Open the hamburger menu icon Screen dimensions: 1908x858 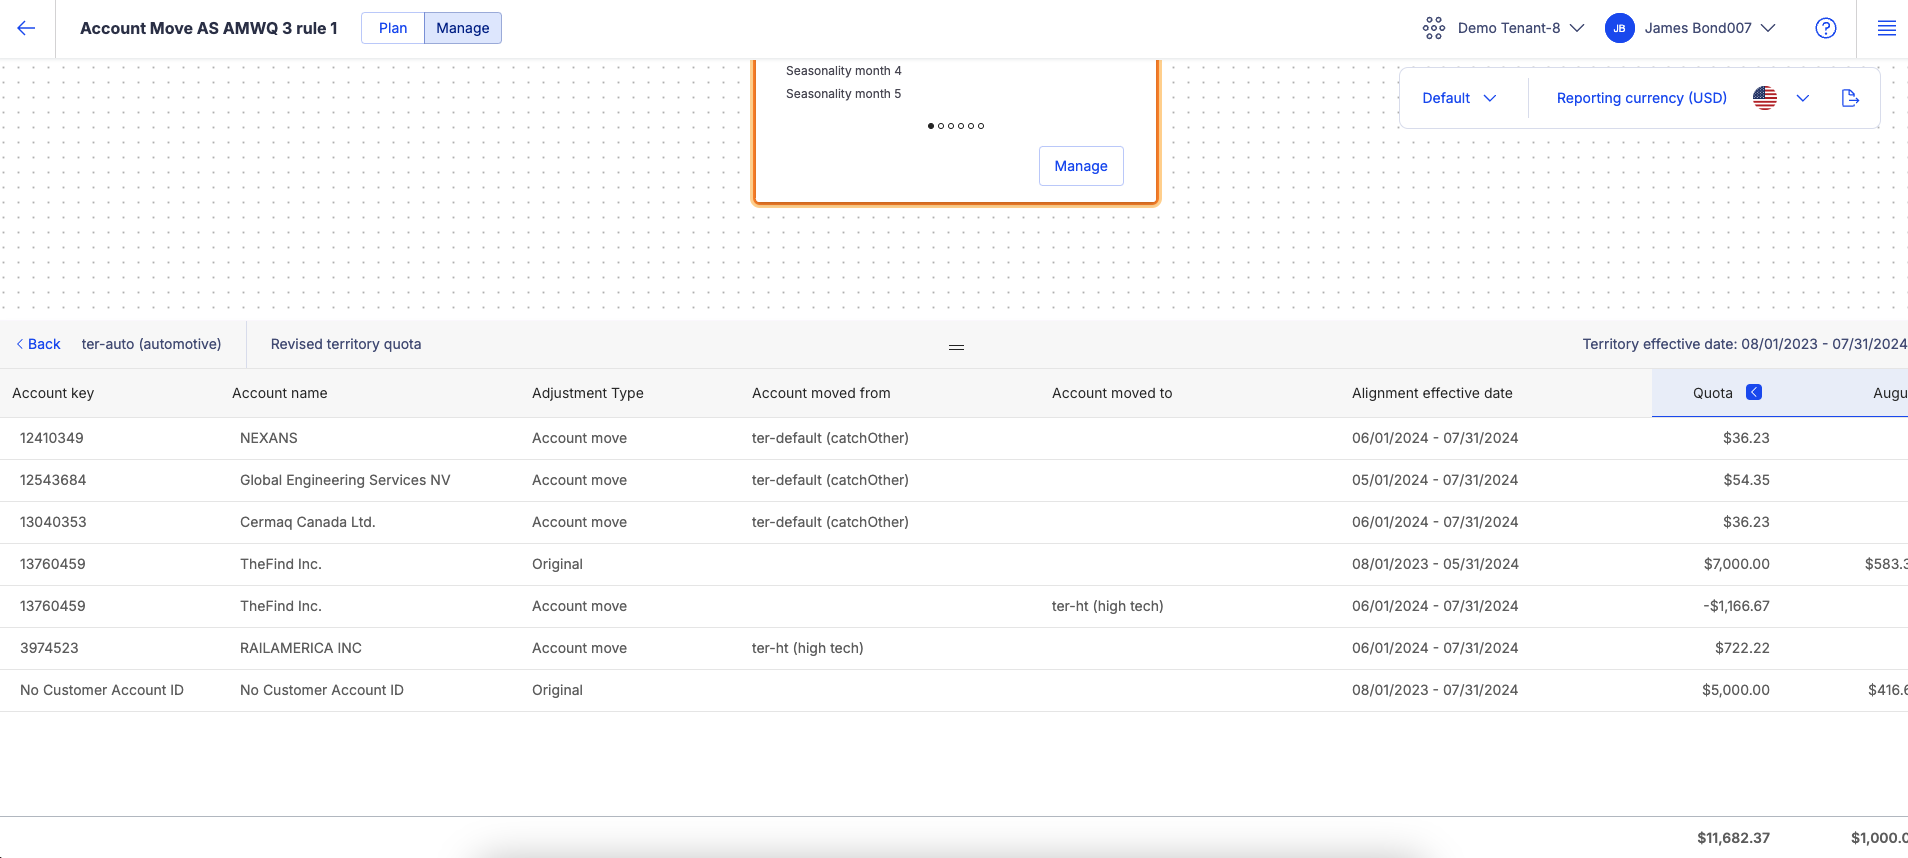coord(1887,28)
